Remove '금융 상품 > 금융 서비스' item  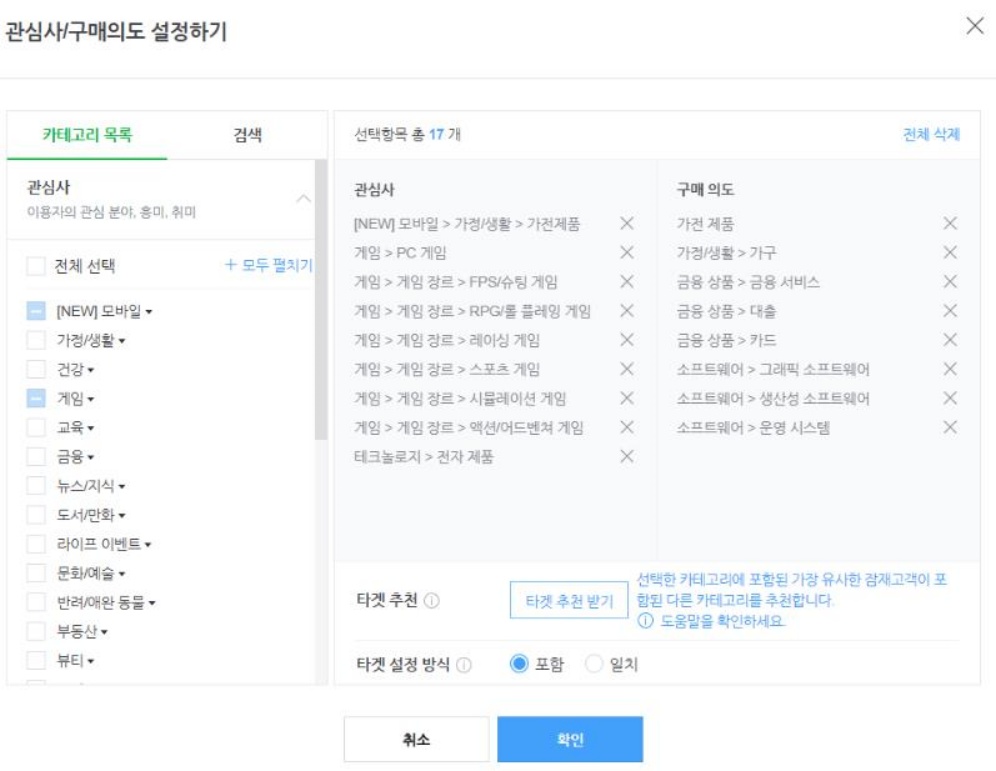tap(950, 282)
